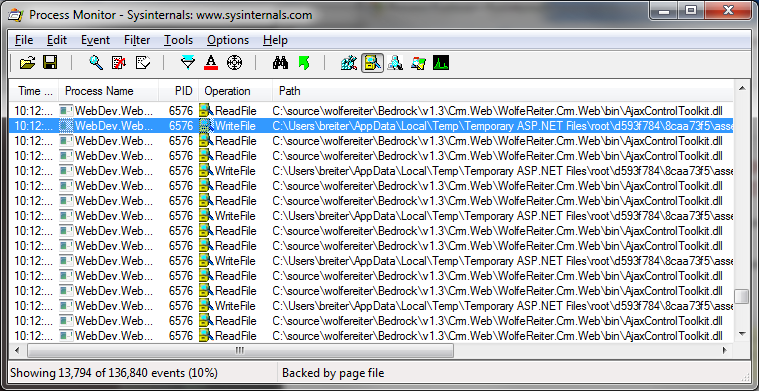This screenshot has width=759, height=391.
Task: Open the Event menu
Action: coord(95,40)
